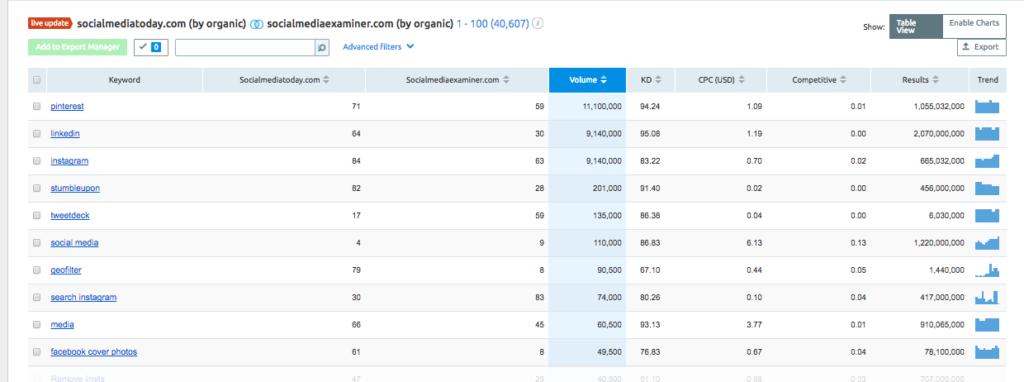The image size is (1024, 382).
Task: Open linkedin trend chart thumbnail
Action: [987, 134]
